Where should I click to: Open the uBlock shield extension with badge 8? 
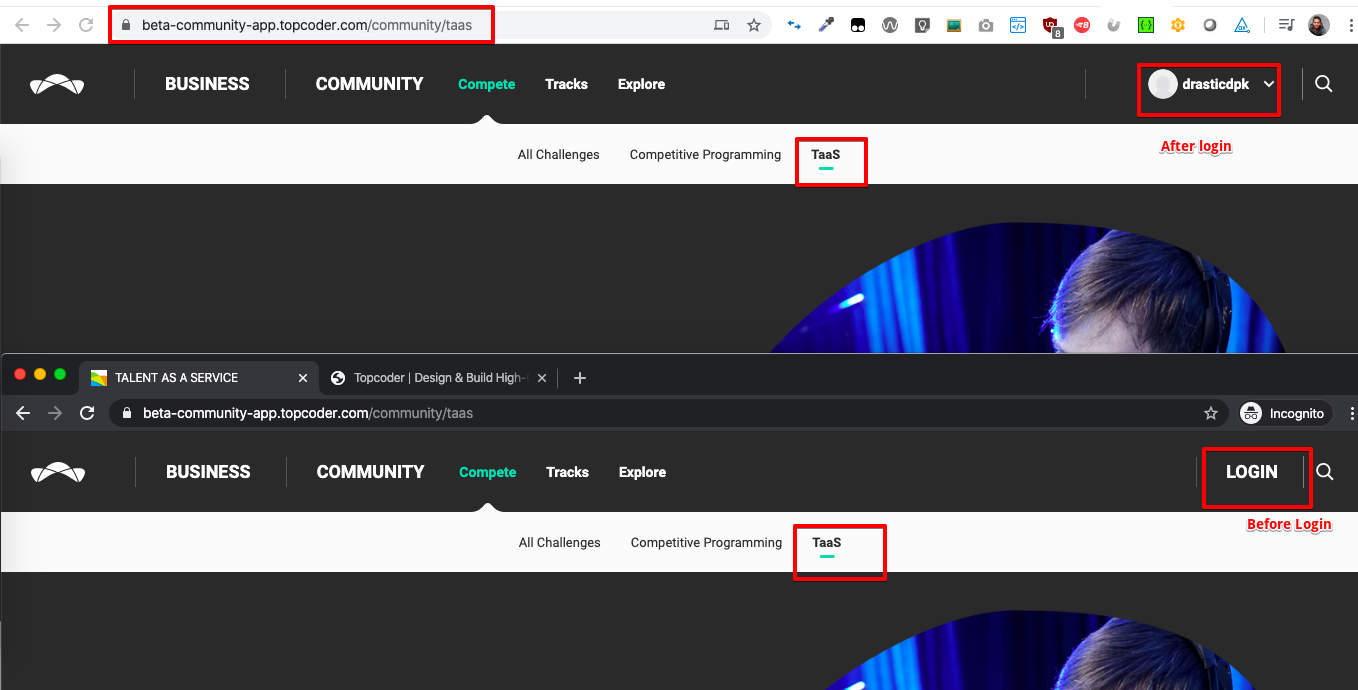1051,26
